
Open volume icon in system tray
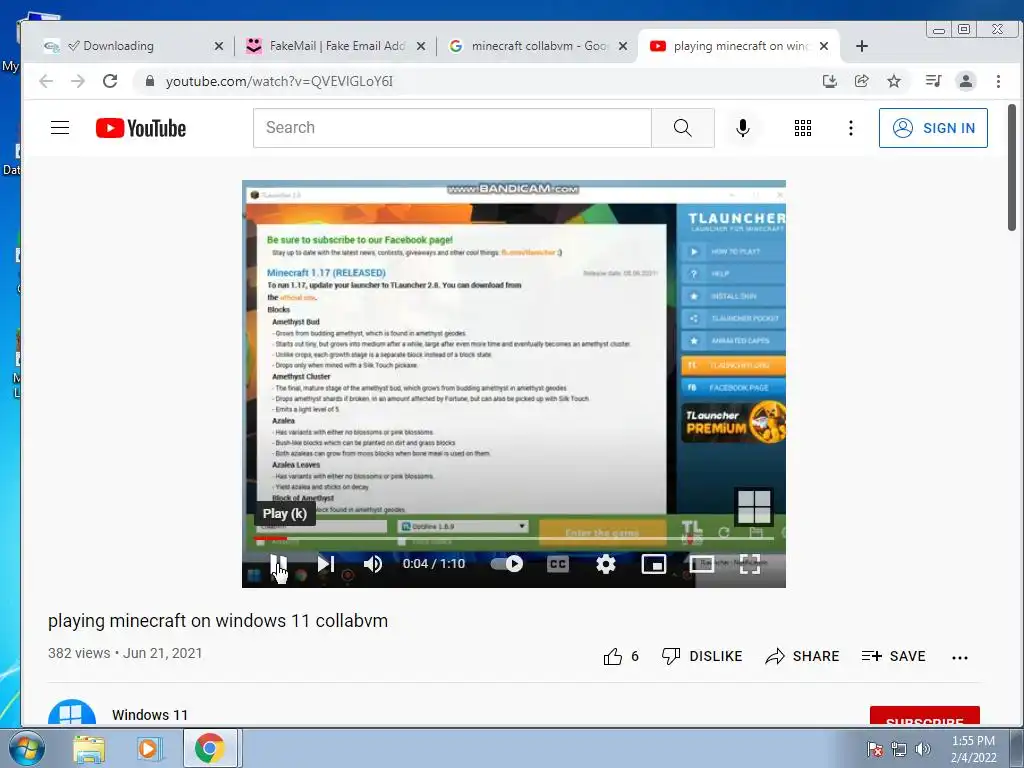[923, 749]
